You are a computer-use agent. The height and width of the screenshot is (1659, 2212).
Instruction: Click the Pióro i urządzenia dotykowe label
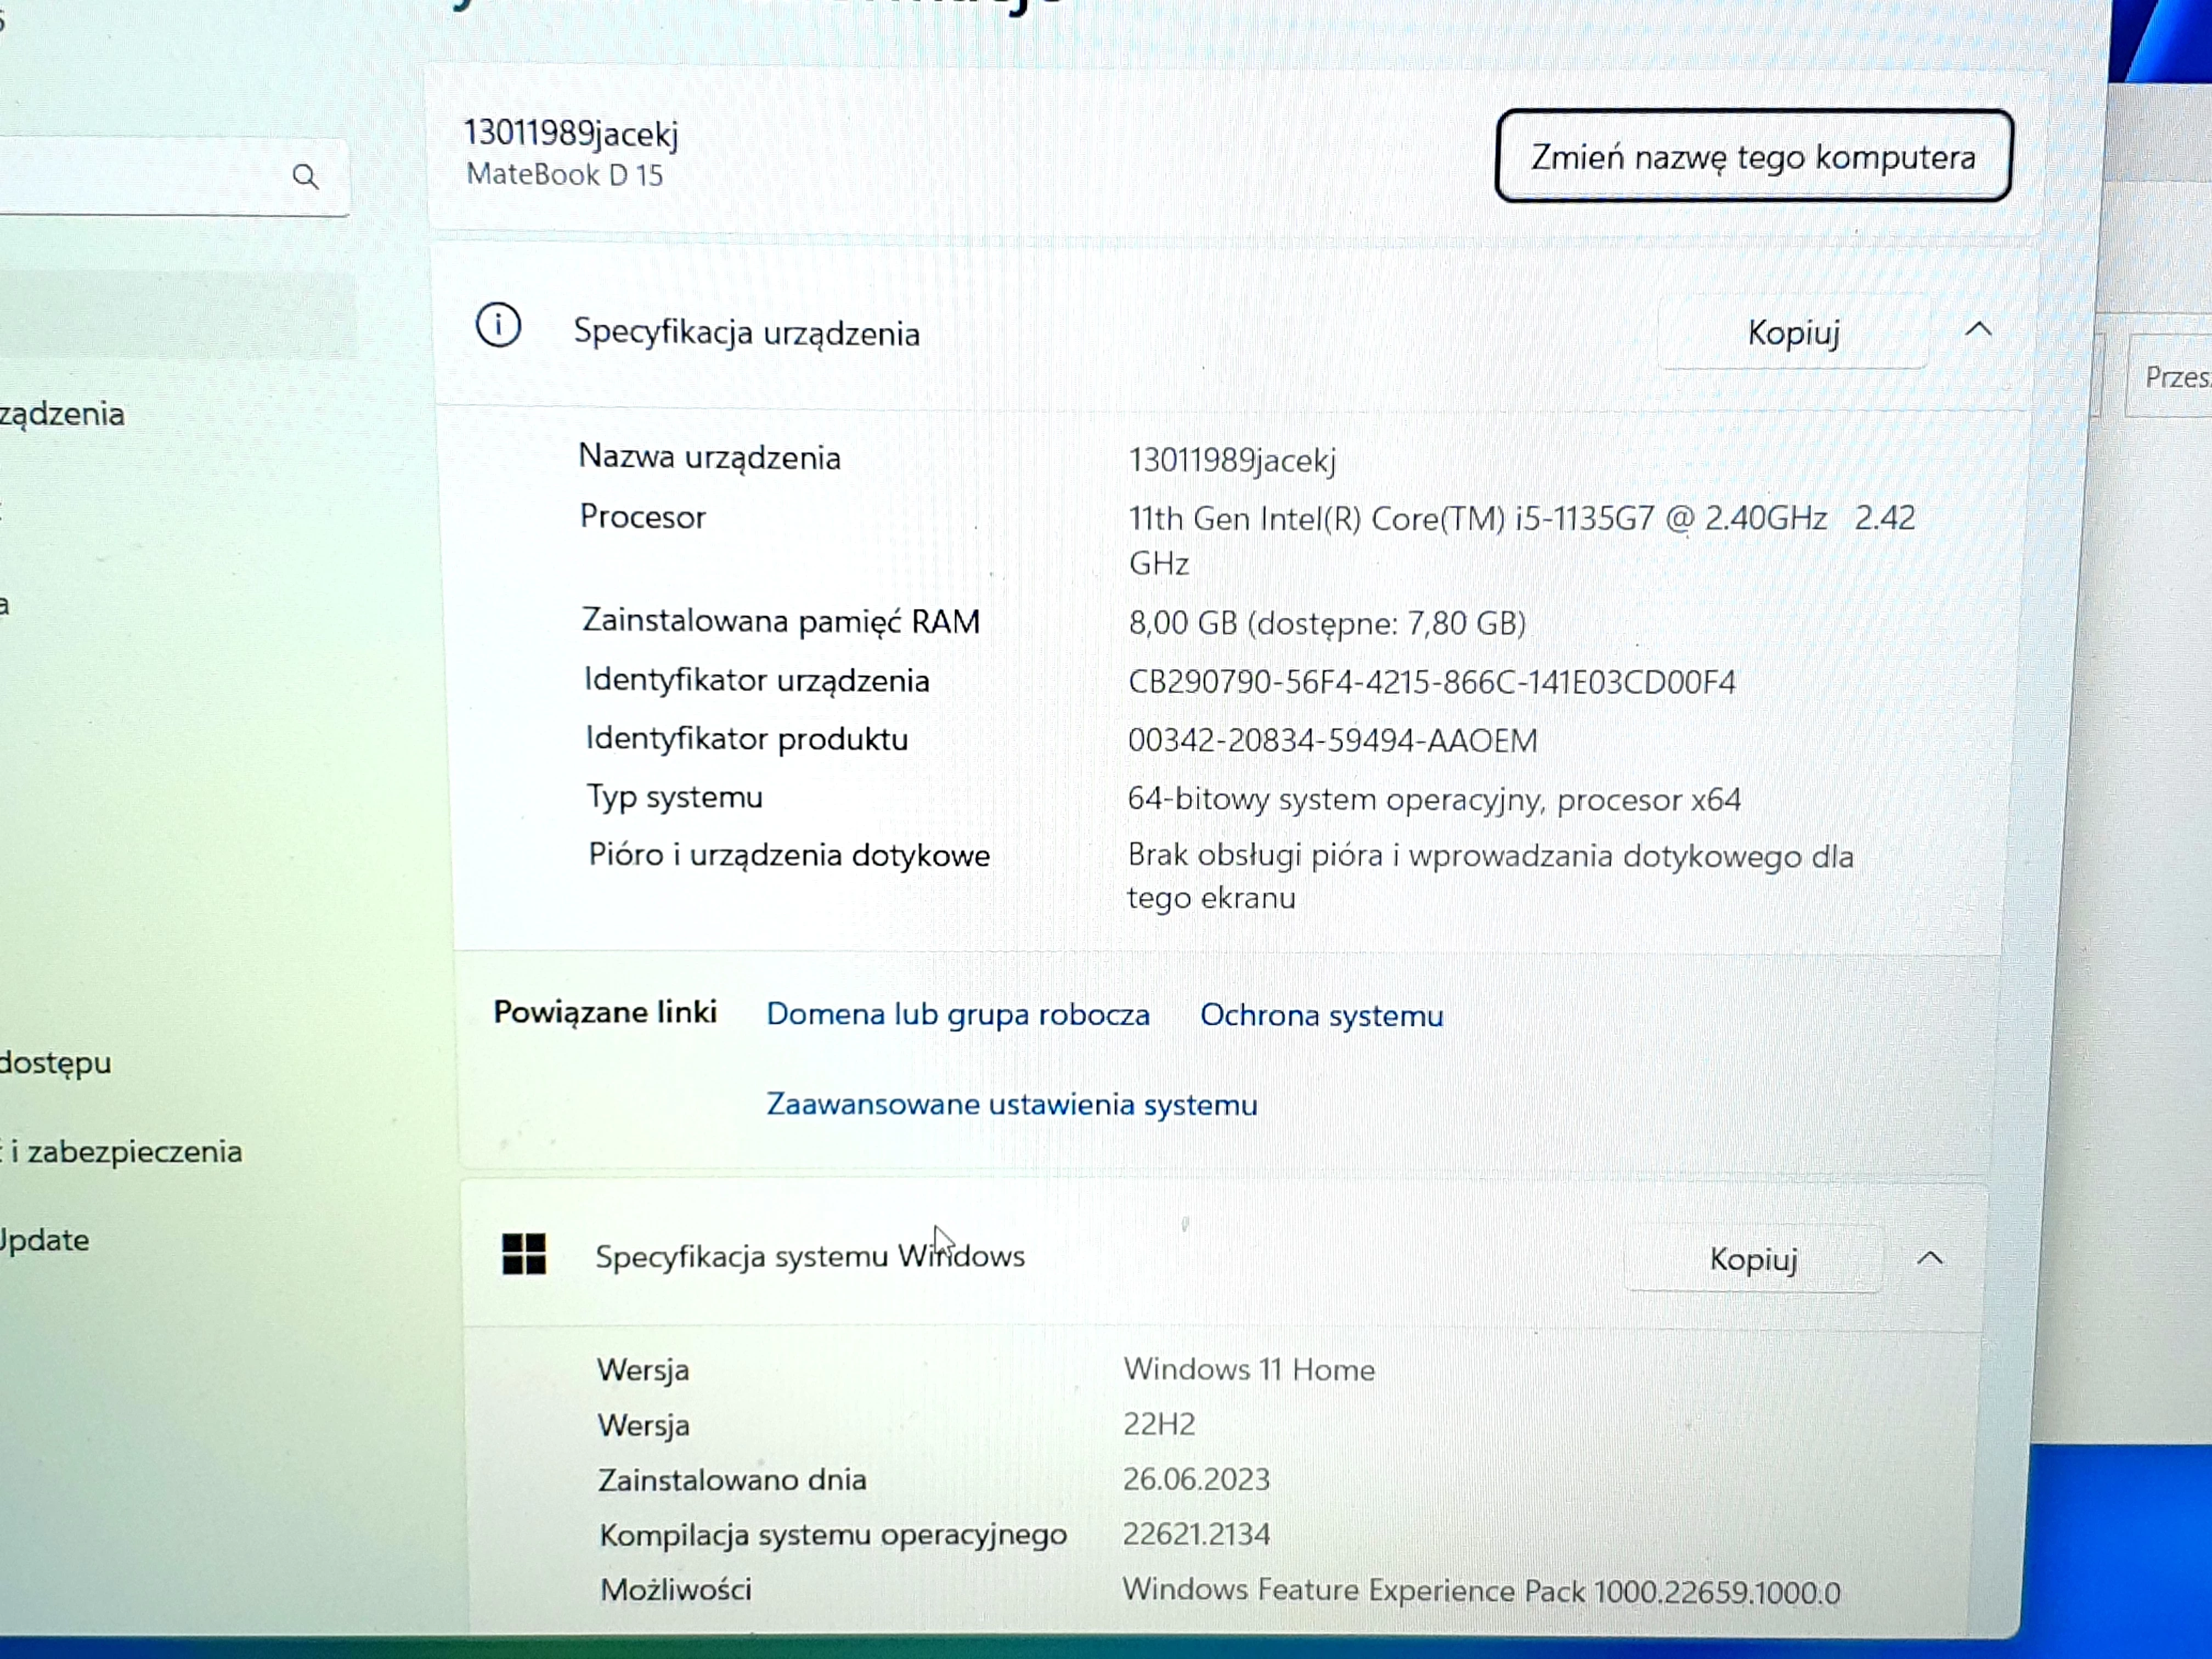click(789, 855)
